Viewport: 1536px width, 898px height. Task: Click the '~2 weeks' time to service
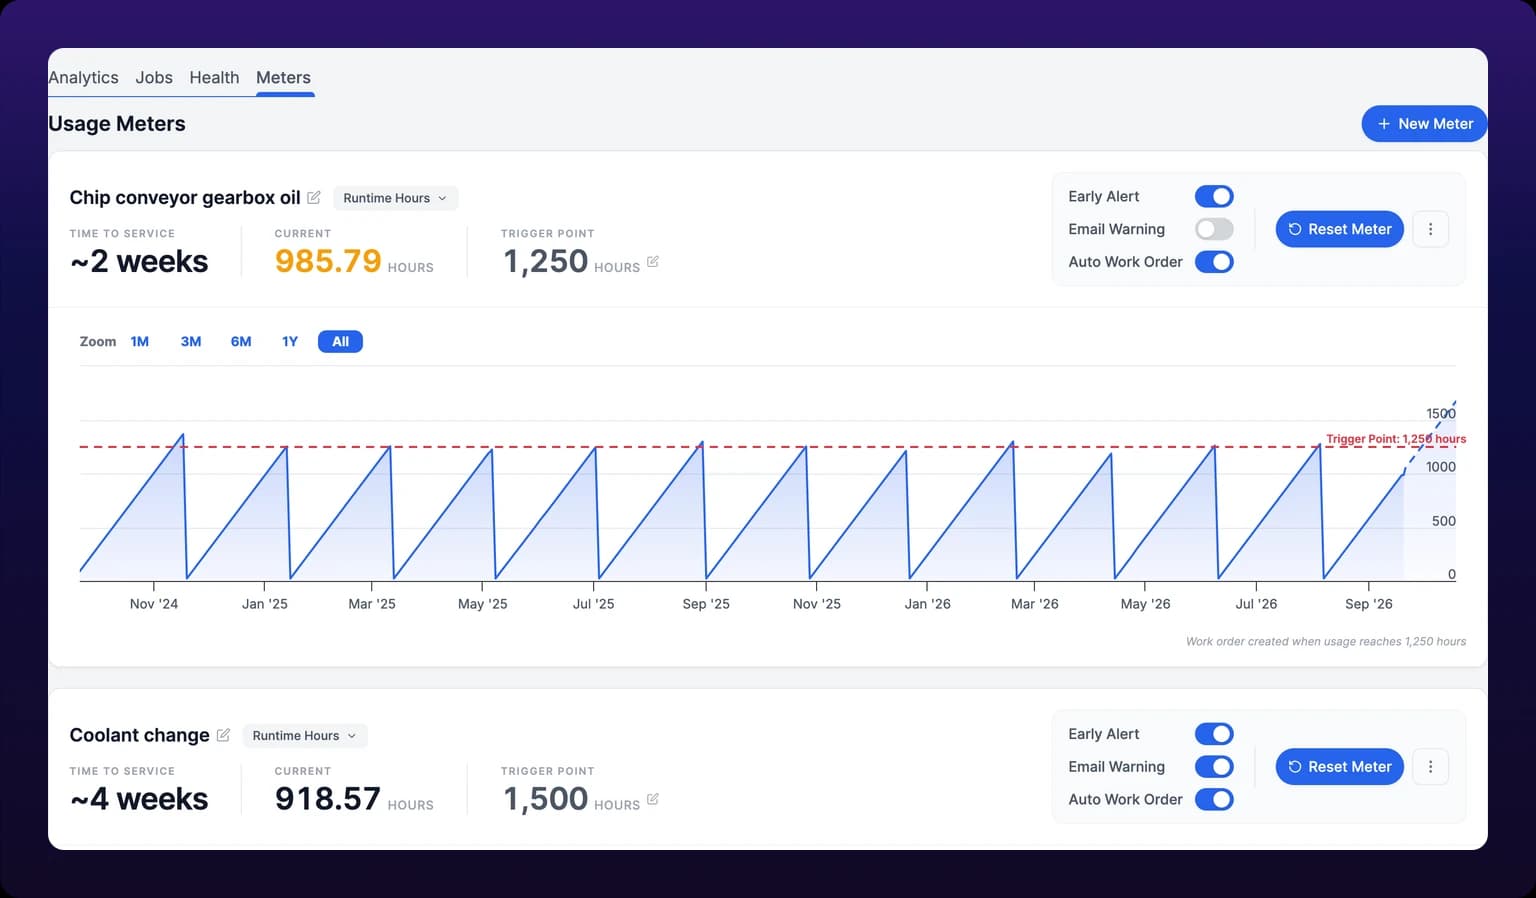[x=139, y=261]
